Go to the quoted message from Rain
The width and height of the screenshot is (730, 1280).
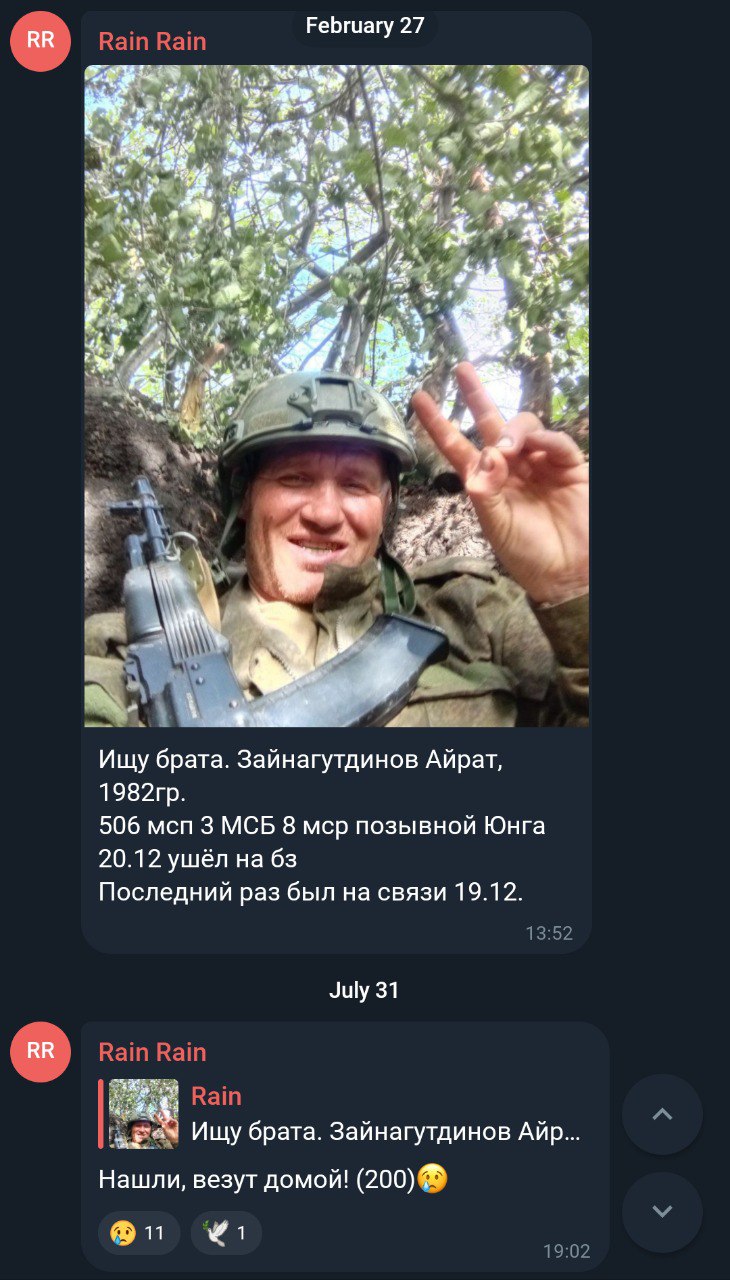click(x=340, y=1114)
